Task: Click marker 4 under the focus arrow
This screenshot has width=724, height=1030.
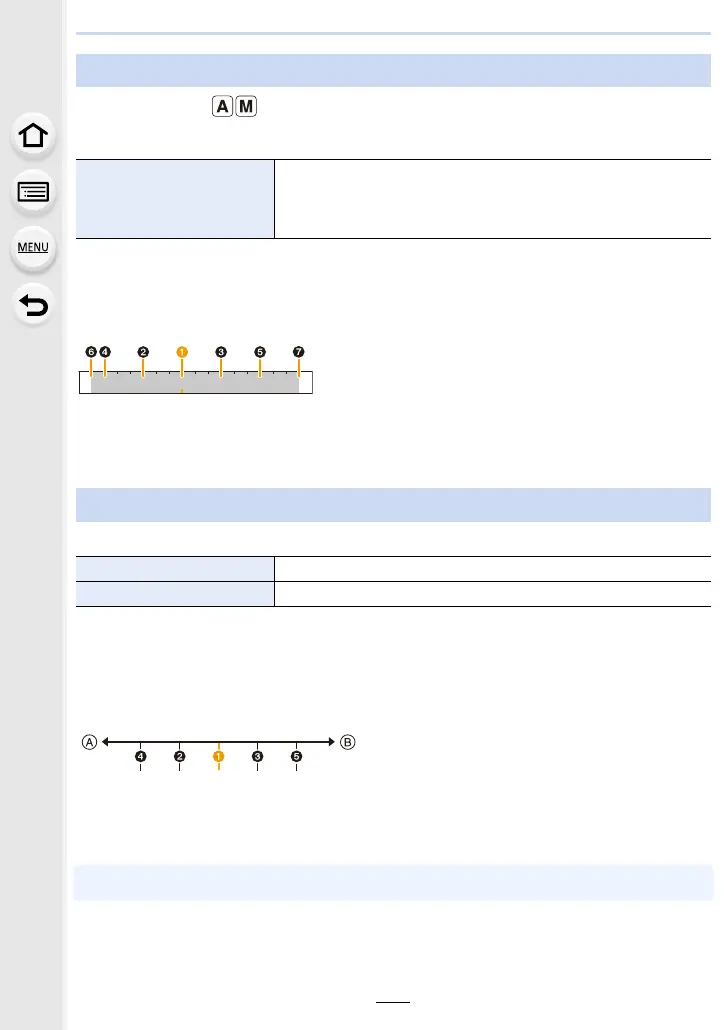Action: [x=141, y=757]
